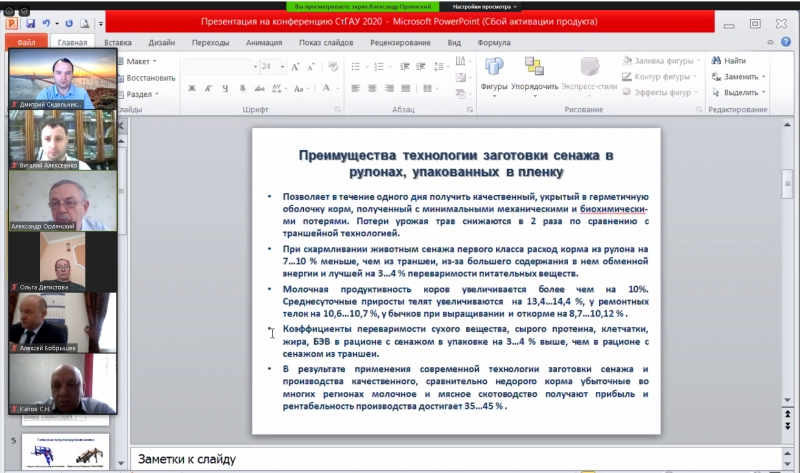Switch to the Дизайн tab
Image resolution: width=800 pixels, height=473 pixels.
pos(162,42)
